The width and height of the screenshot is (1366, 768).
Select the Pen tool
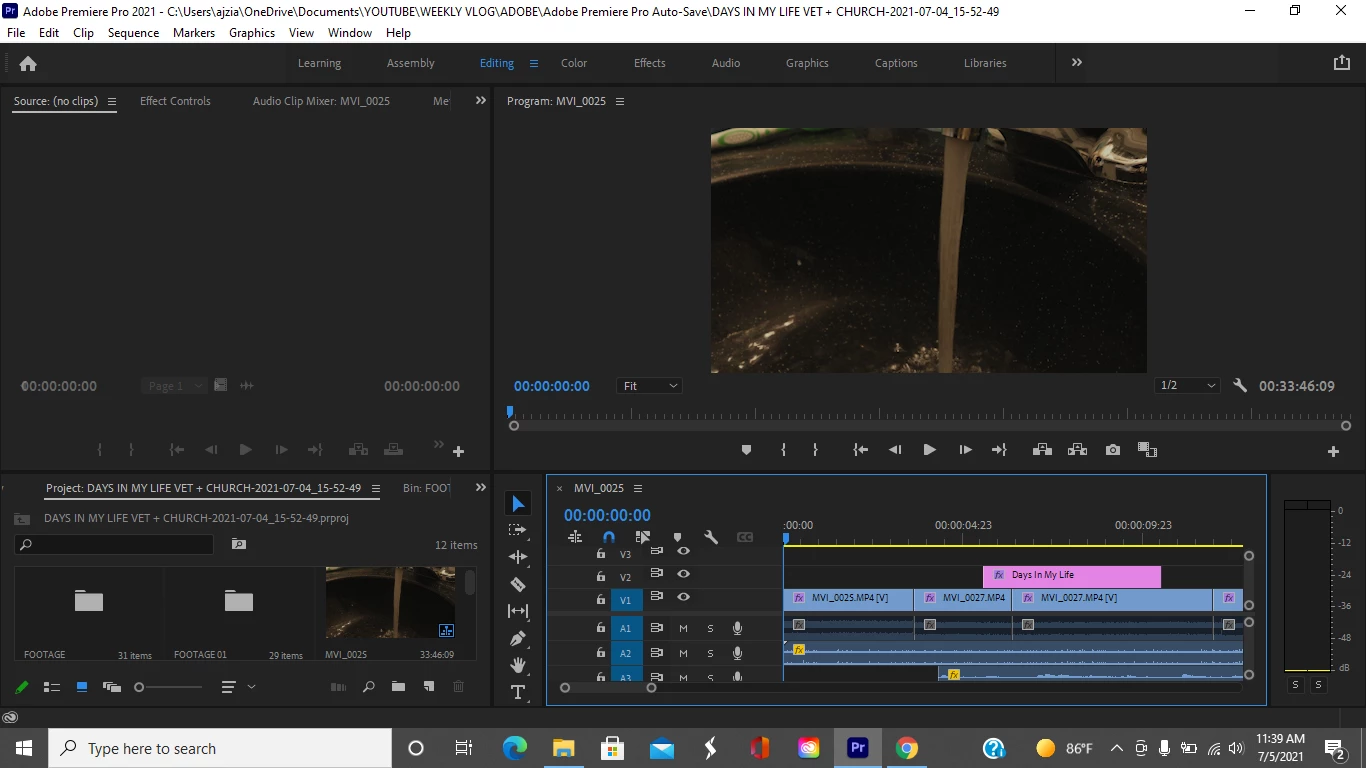pos(518,638)
